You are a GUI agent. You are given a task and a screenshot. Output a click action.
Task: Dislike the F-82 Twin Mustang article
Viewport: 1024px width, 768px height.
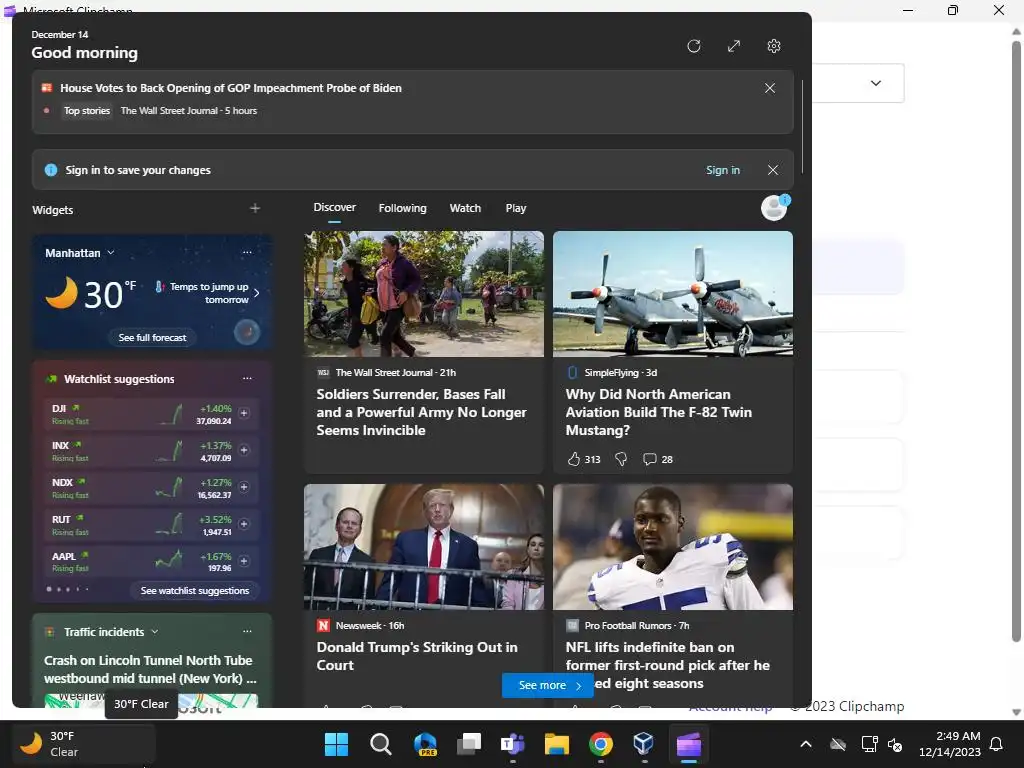pyautogui.click(x=621, y=459)
